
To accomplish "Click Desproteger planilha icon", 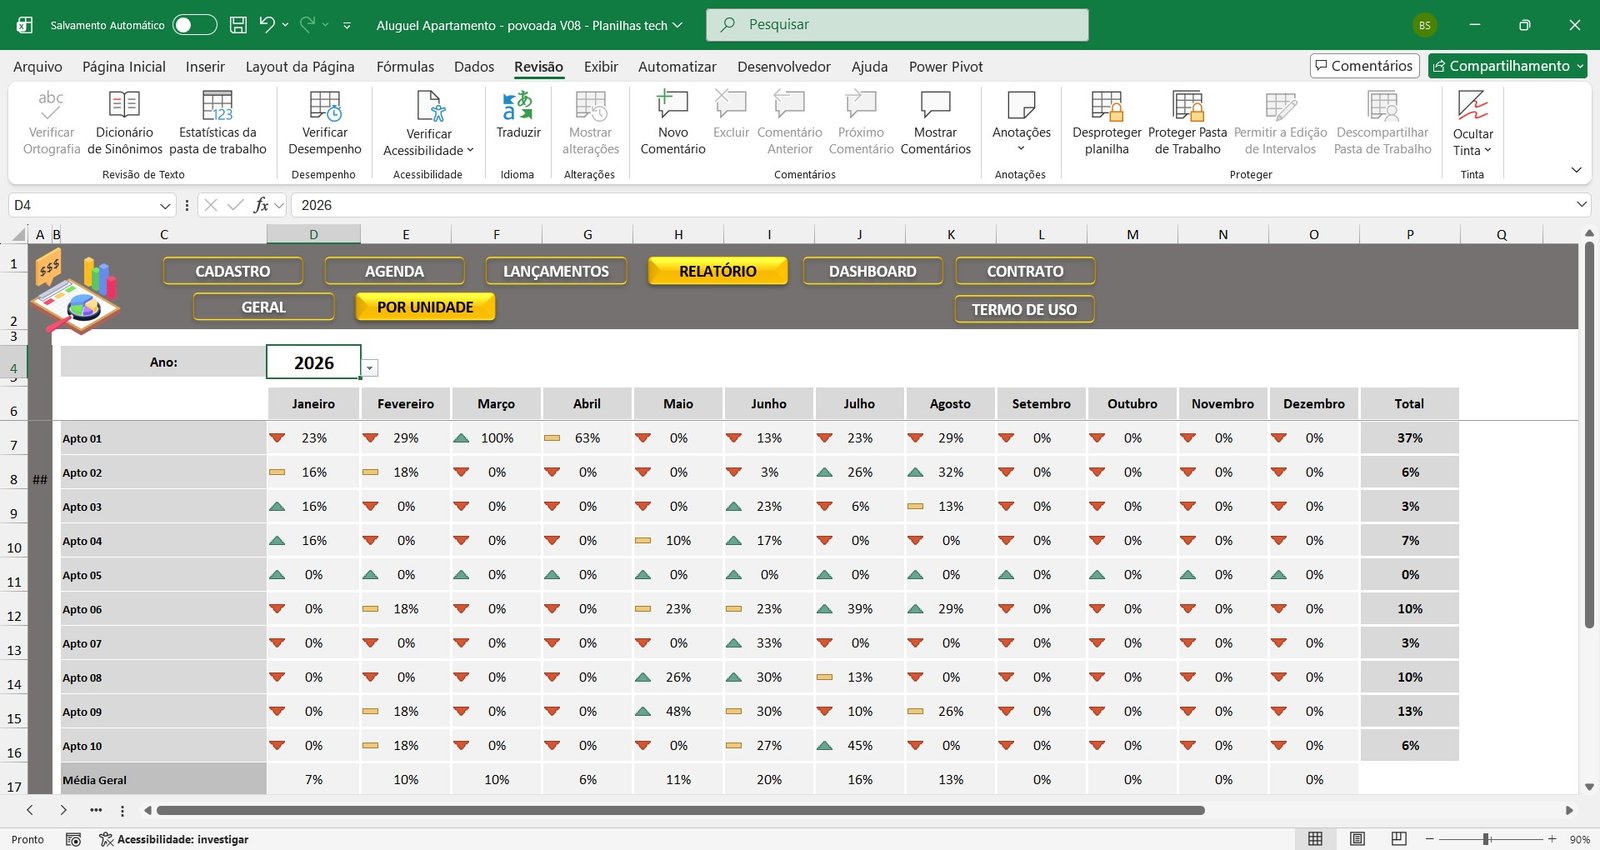I will pos(1107,105).
